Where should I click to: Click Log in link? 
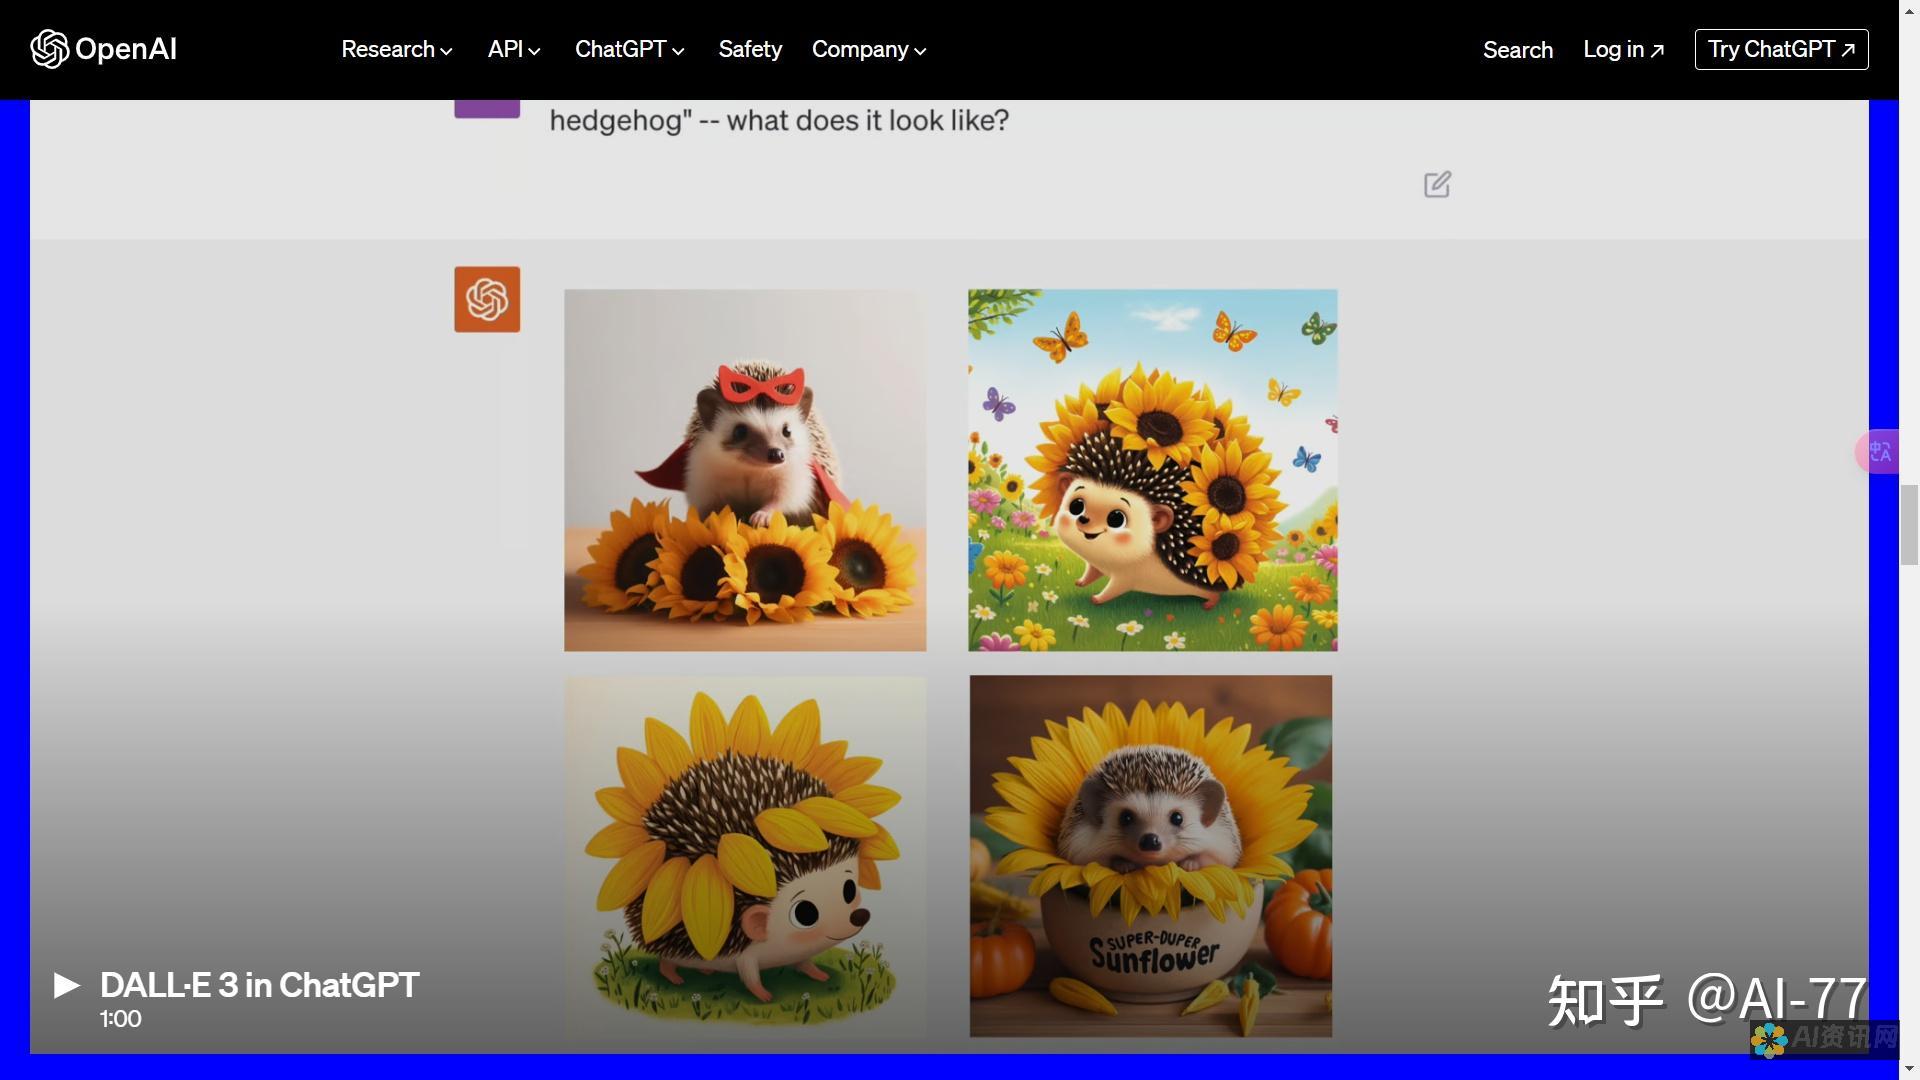point(1623,49)
